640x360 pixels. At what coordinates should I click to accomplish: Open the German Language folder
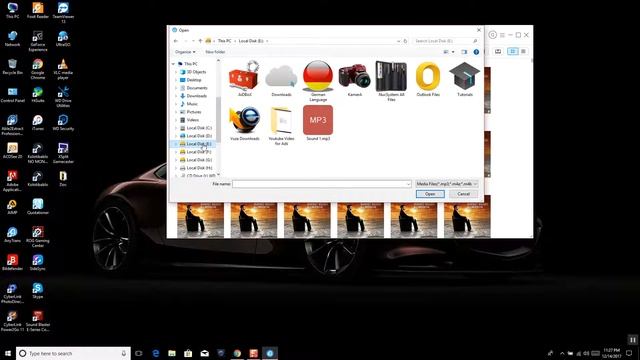[318, 81]
